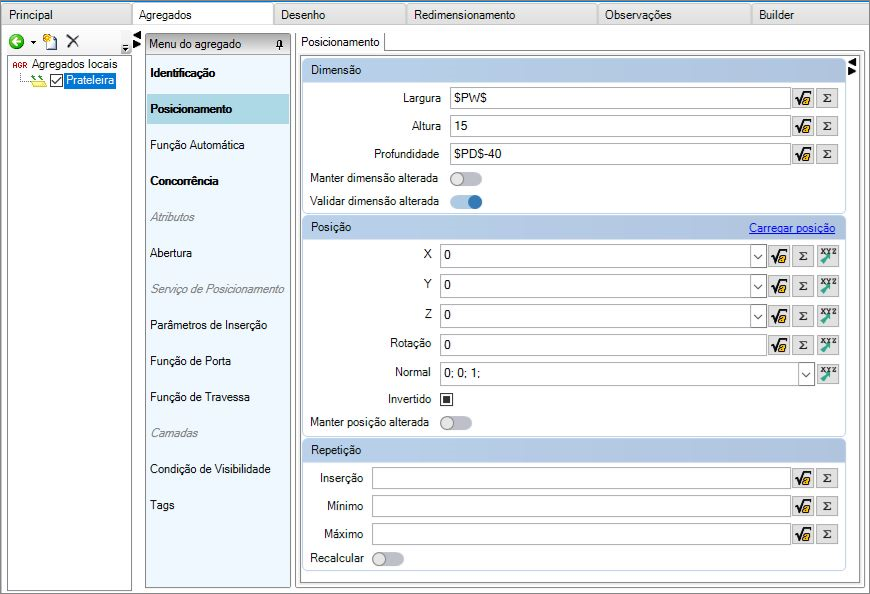The height and width of the screenshot is (594, 870).
Task: Enable the Recalcular switch
Action: [388, 559]
